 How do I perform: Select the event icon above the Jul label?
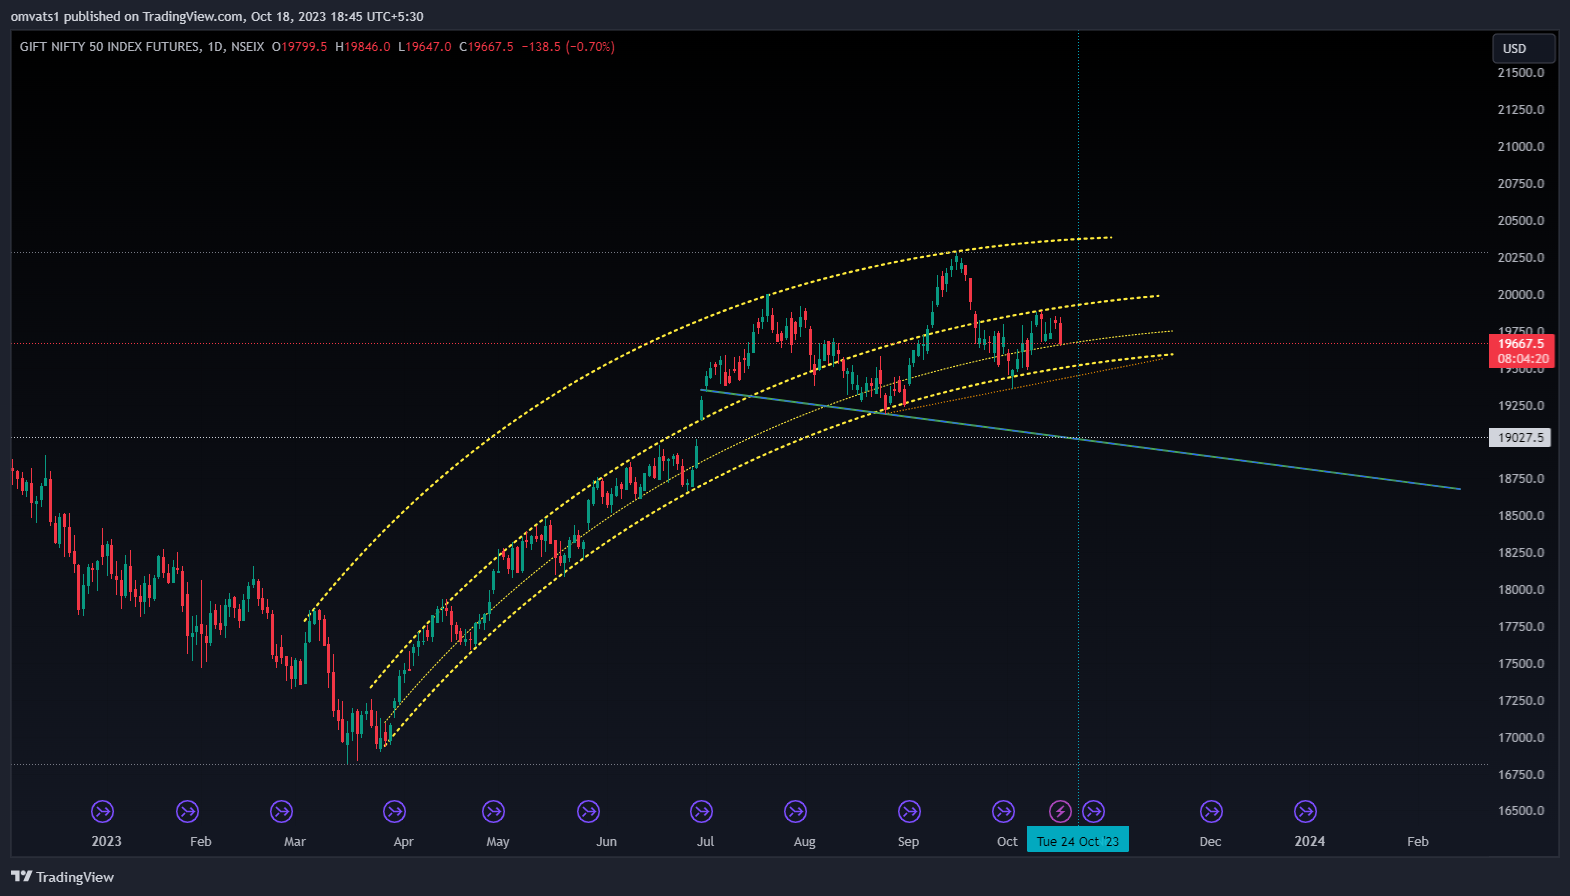click(702, 811)
